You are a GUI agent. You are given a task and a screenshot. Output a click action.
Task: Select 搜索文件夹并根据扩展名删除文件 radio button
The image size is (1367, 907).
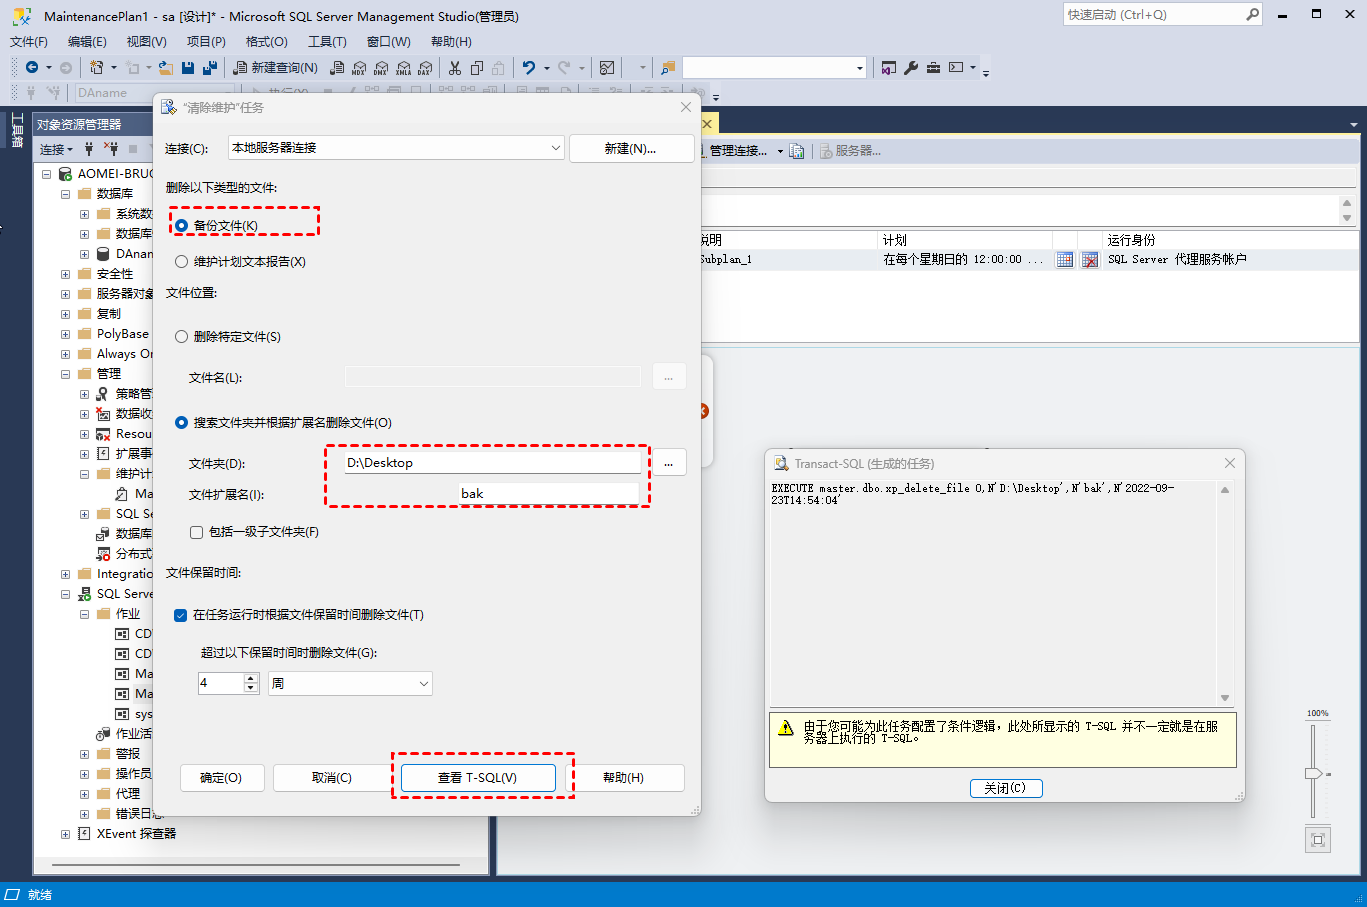pyautogui.click(x=181, y=422)
